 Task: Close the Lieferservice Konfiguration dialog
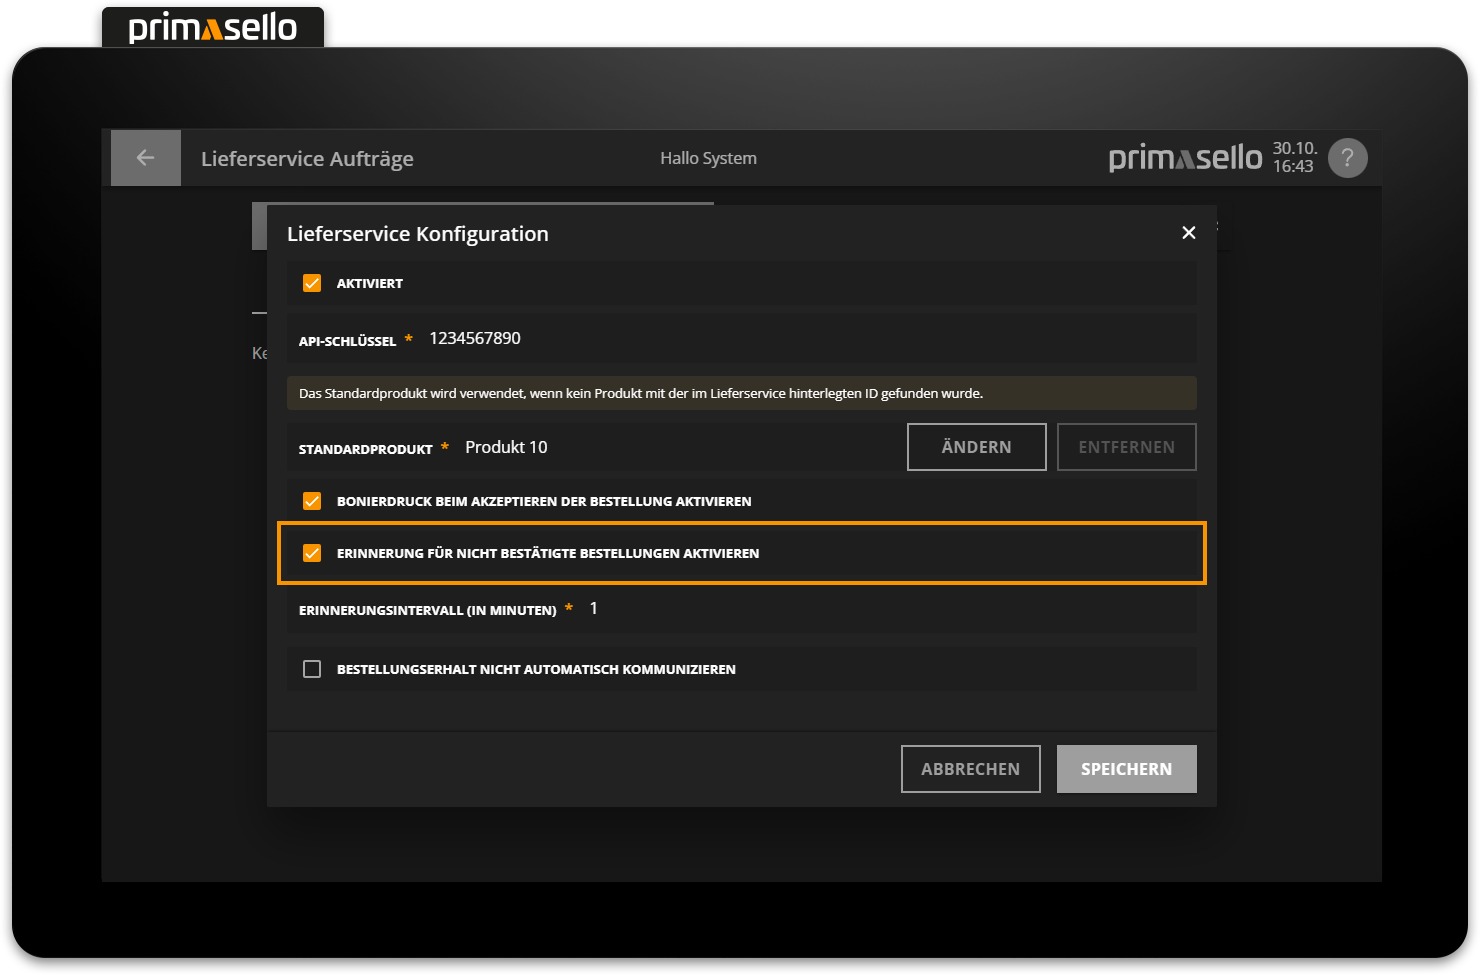1188,232
